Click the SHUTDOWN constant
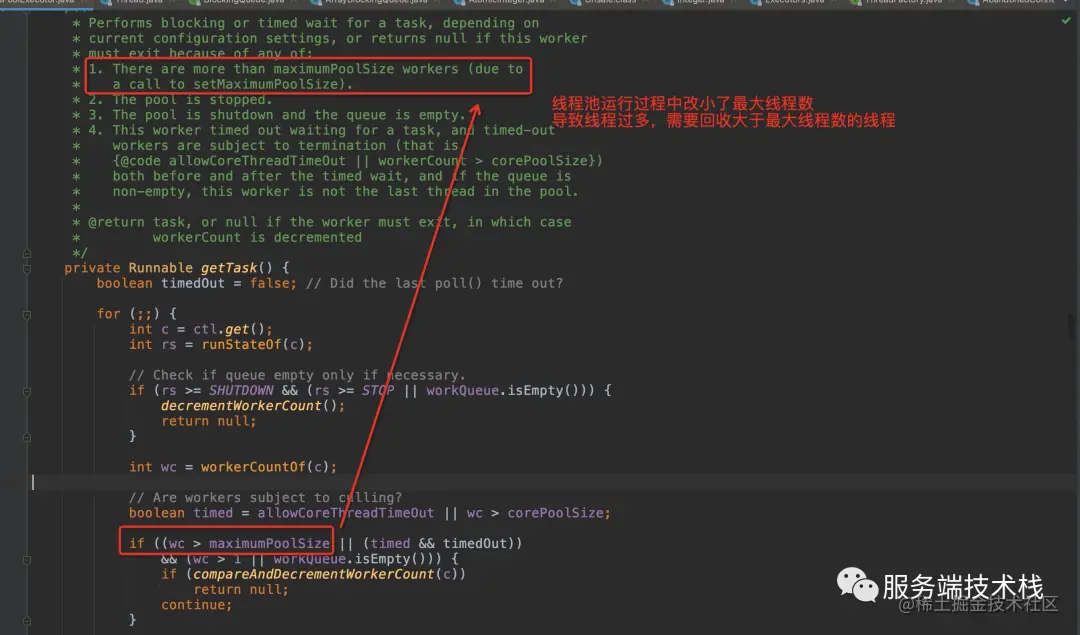 pos(241,391)
